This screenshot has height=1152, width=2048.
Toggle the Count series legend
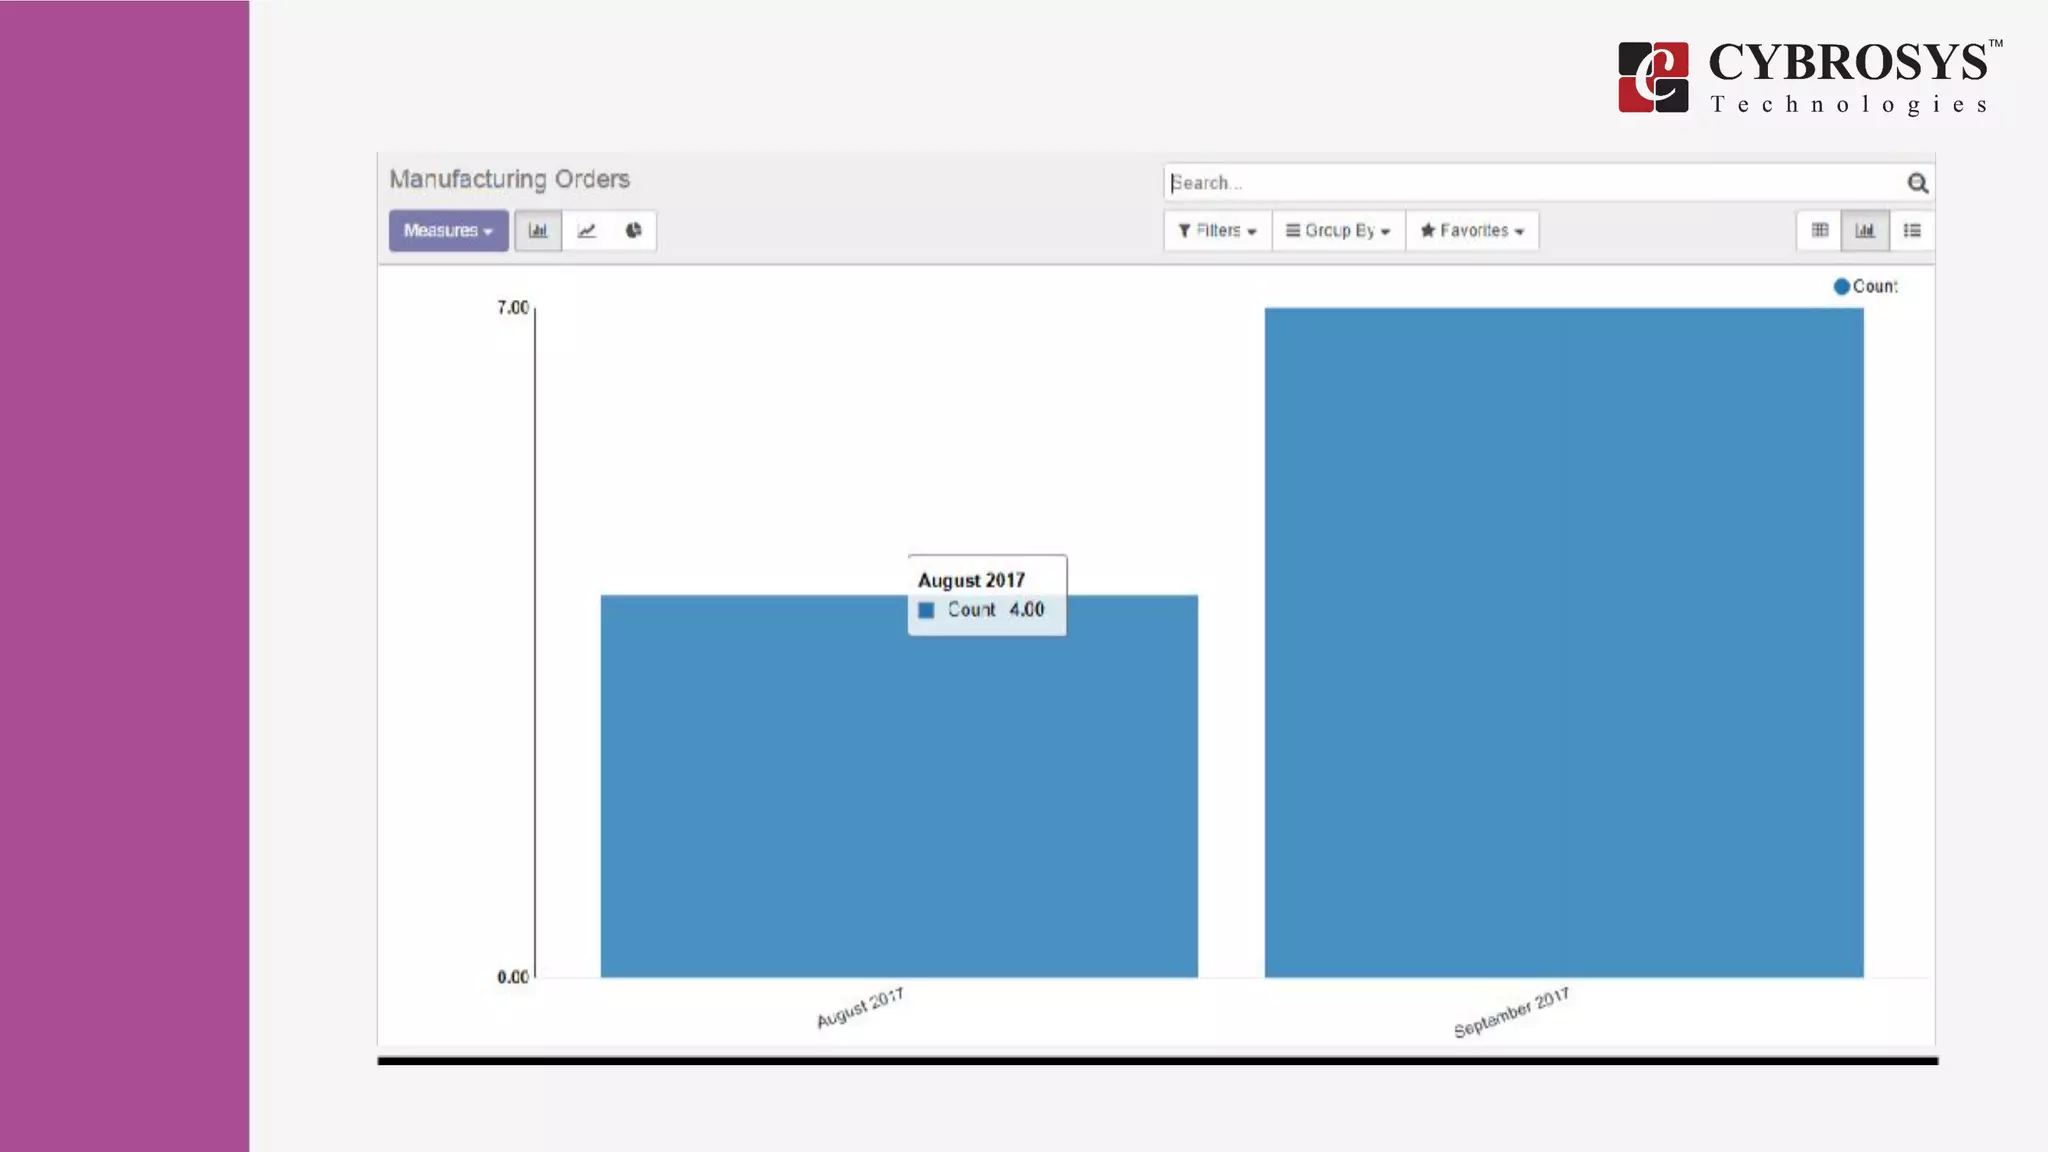point(1865,287)
